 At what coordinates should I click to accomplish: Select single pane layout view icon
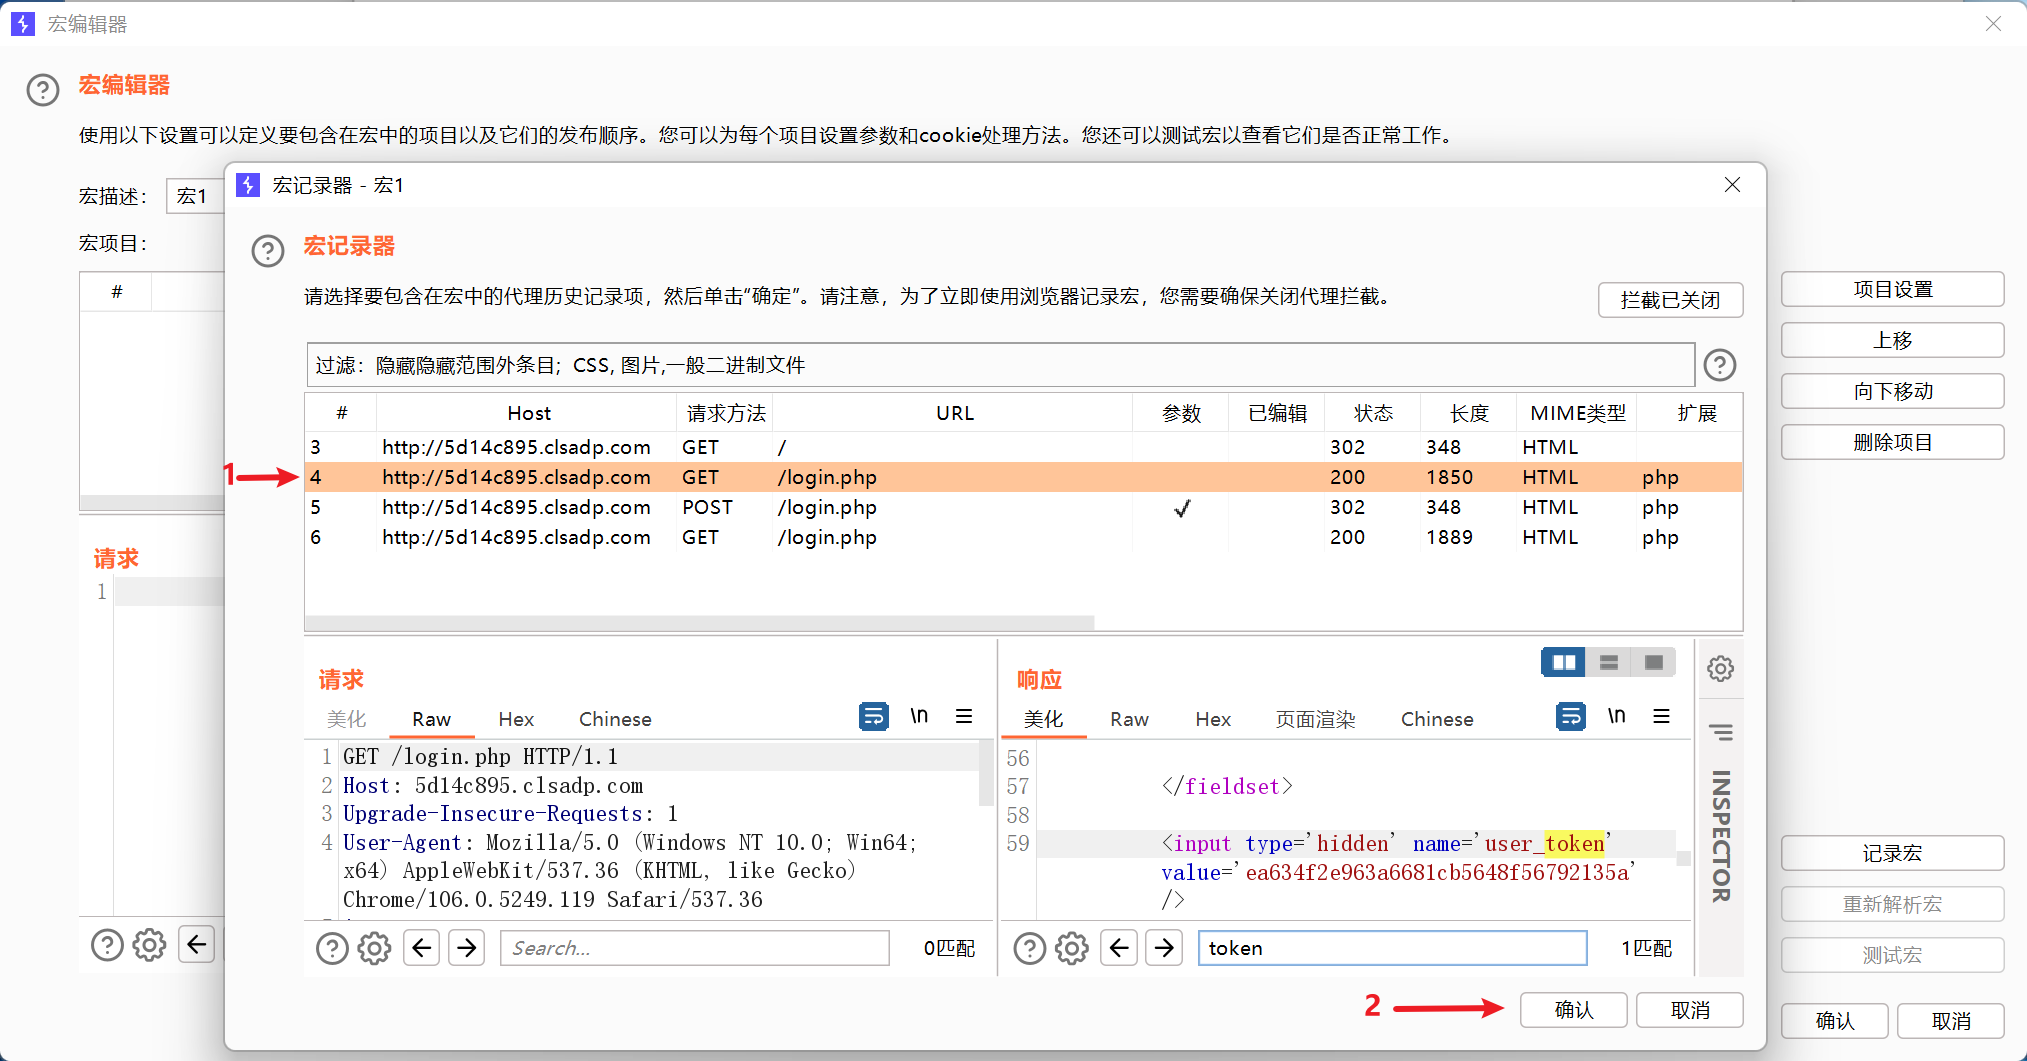[1654, 662]
